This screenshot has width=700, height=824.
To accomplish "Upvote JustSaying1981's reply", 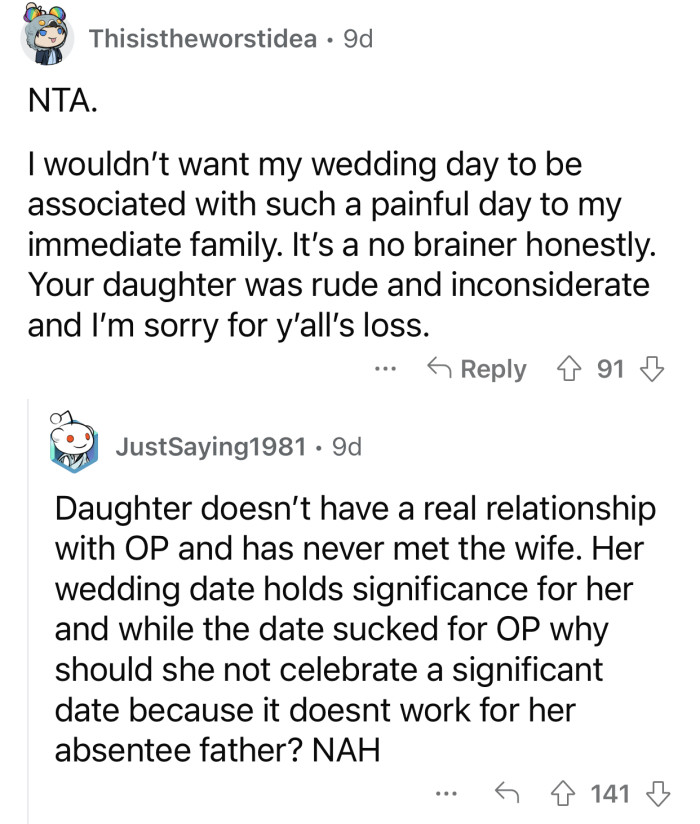I will coord(562,790).
